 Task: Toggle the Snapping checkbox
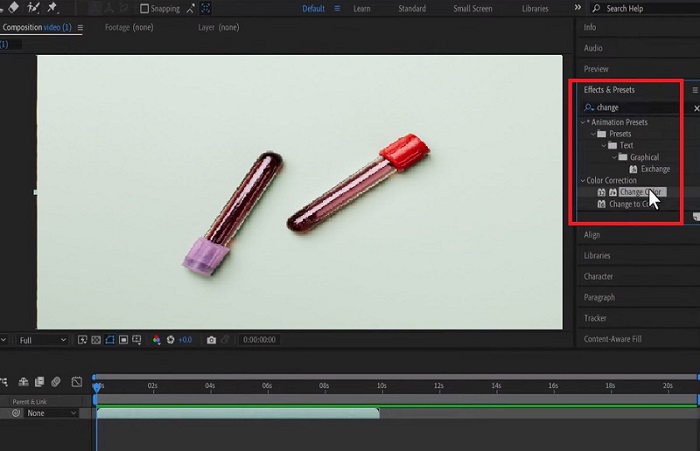click(x=144, y=8)
